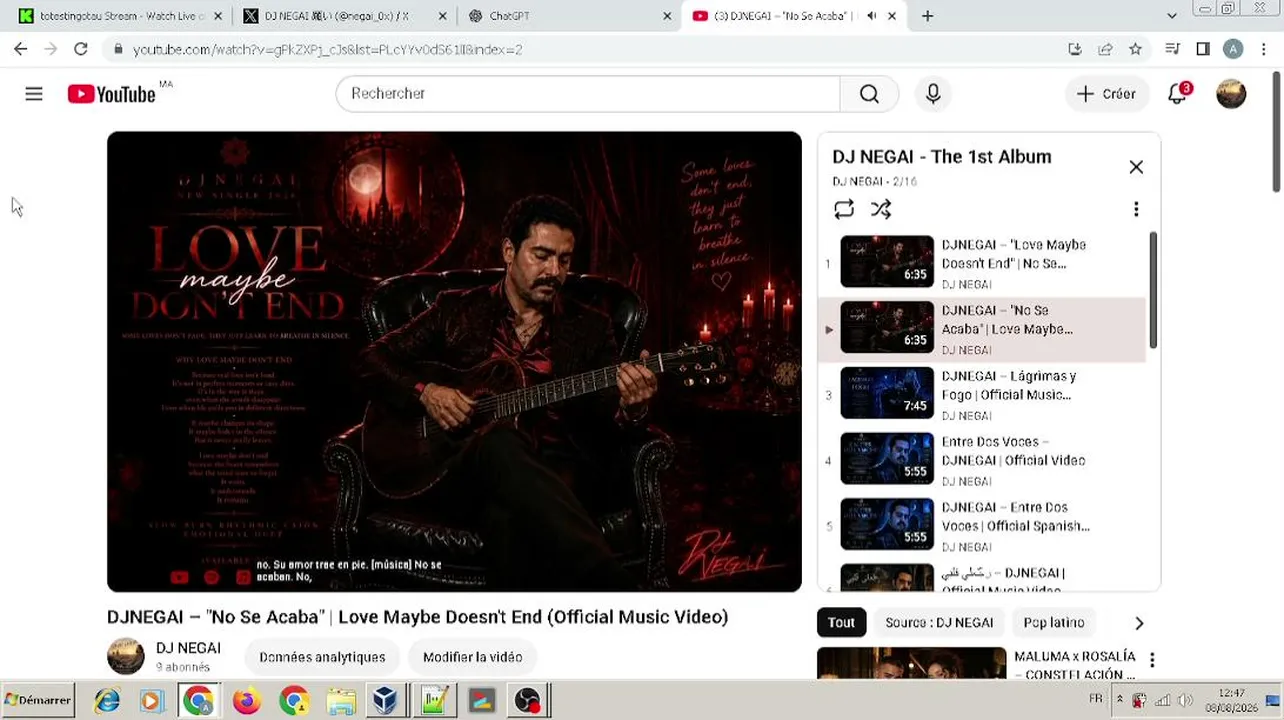Click the Rechercher search field
The image size is (1284, 720).
pos(588,94)
